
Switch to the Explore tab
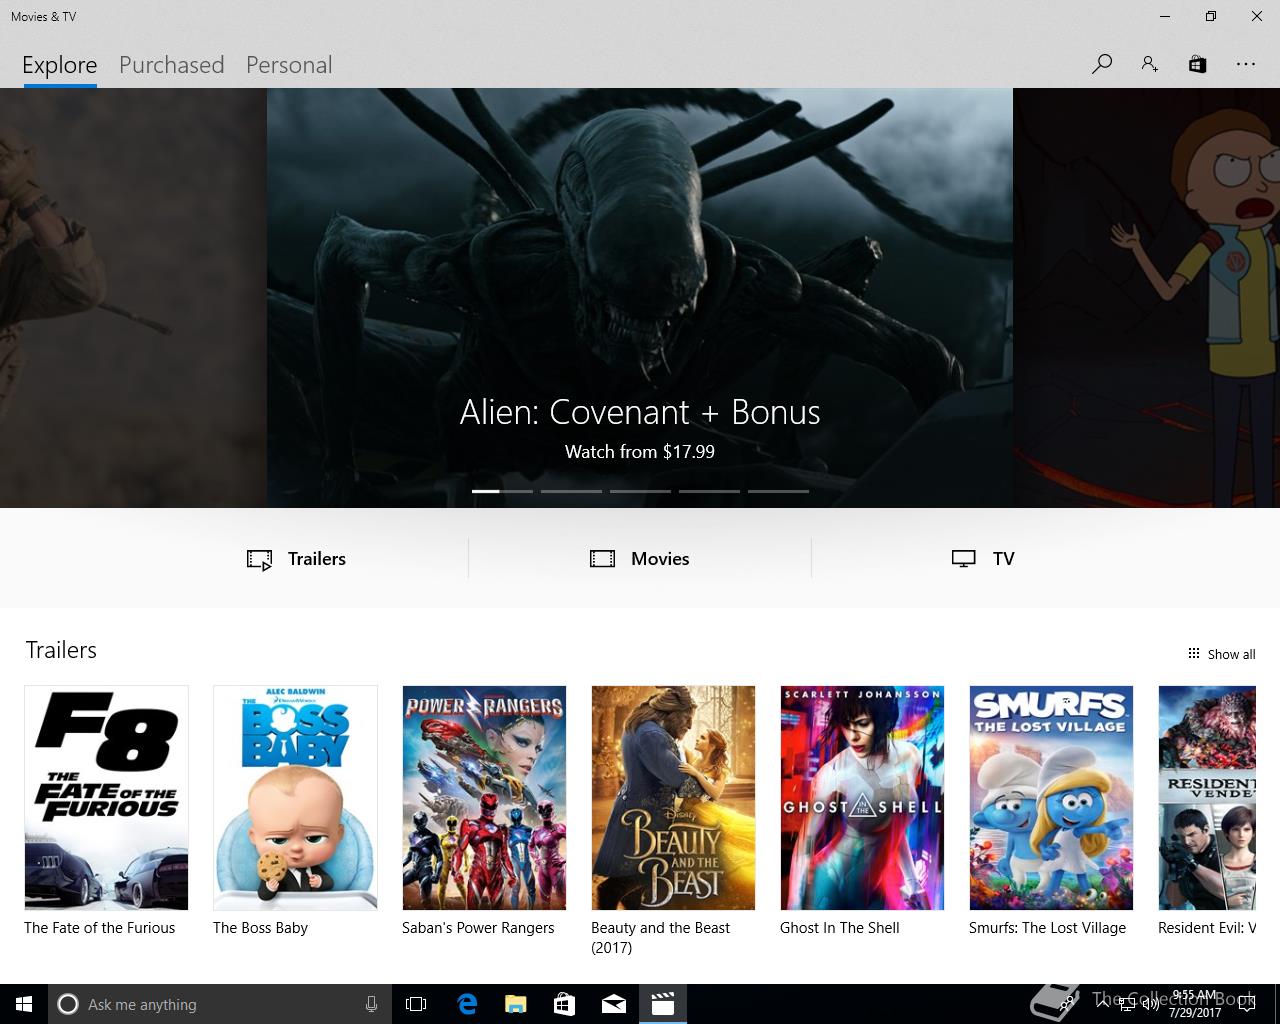[60, 65]
